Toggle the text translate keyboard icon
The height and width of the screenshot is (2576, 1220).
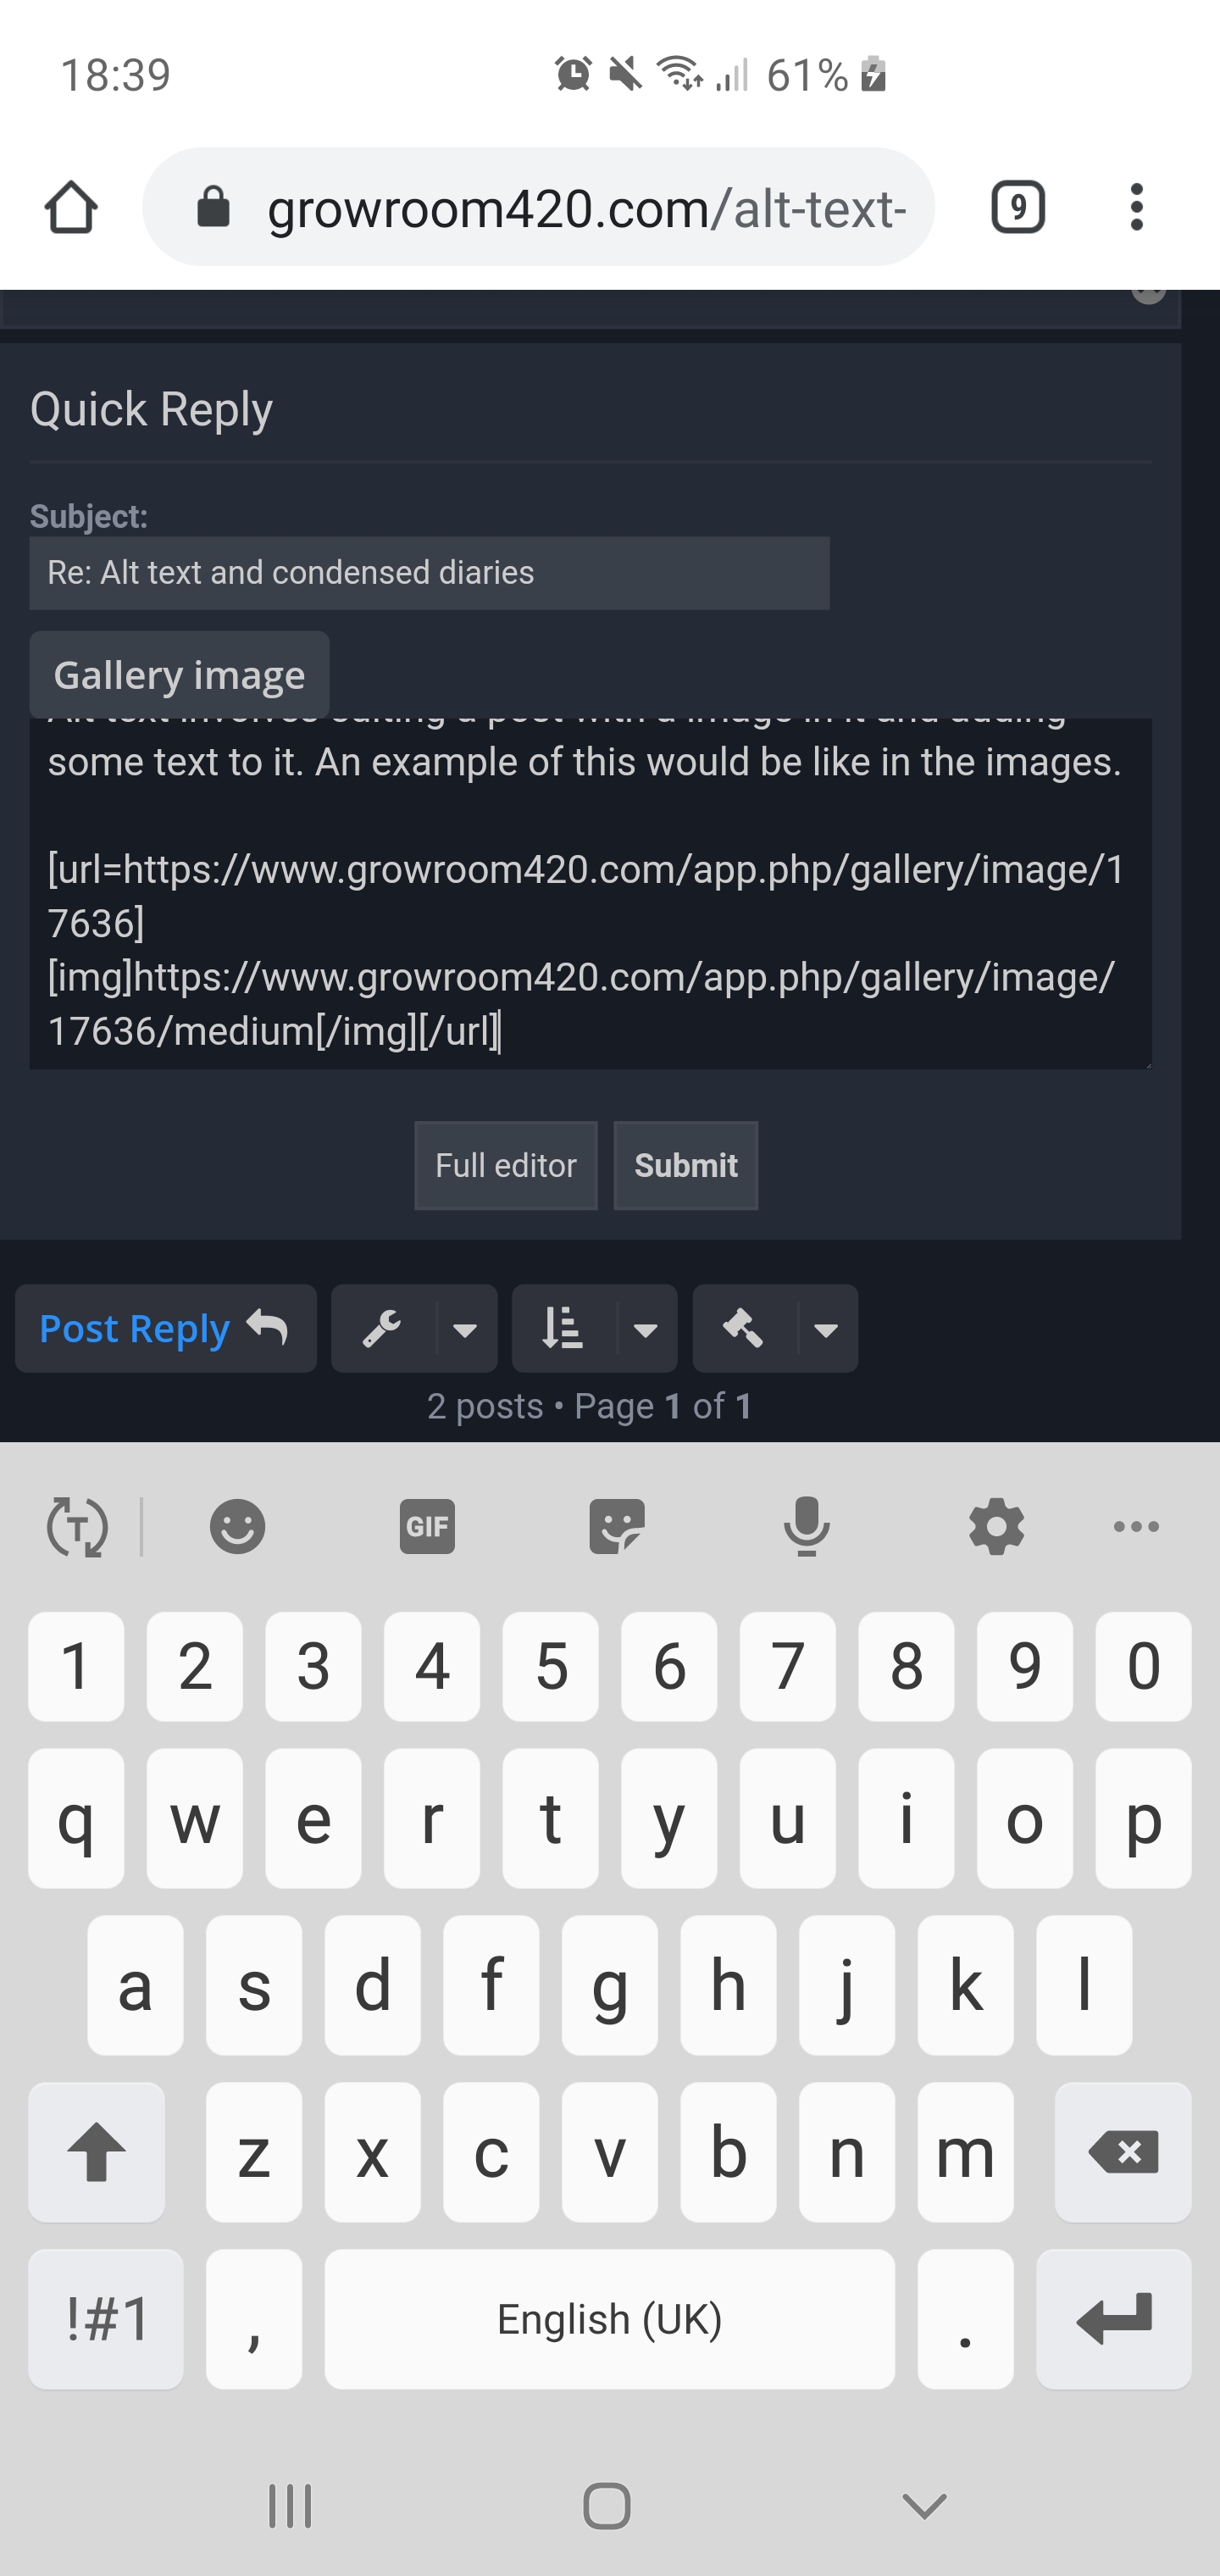(x=77, y=1526)
